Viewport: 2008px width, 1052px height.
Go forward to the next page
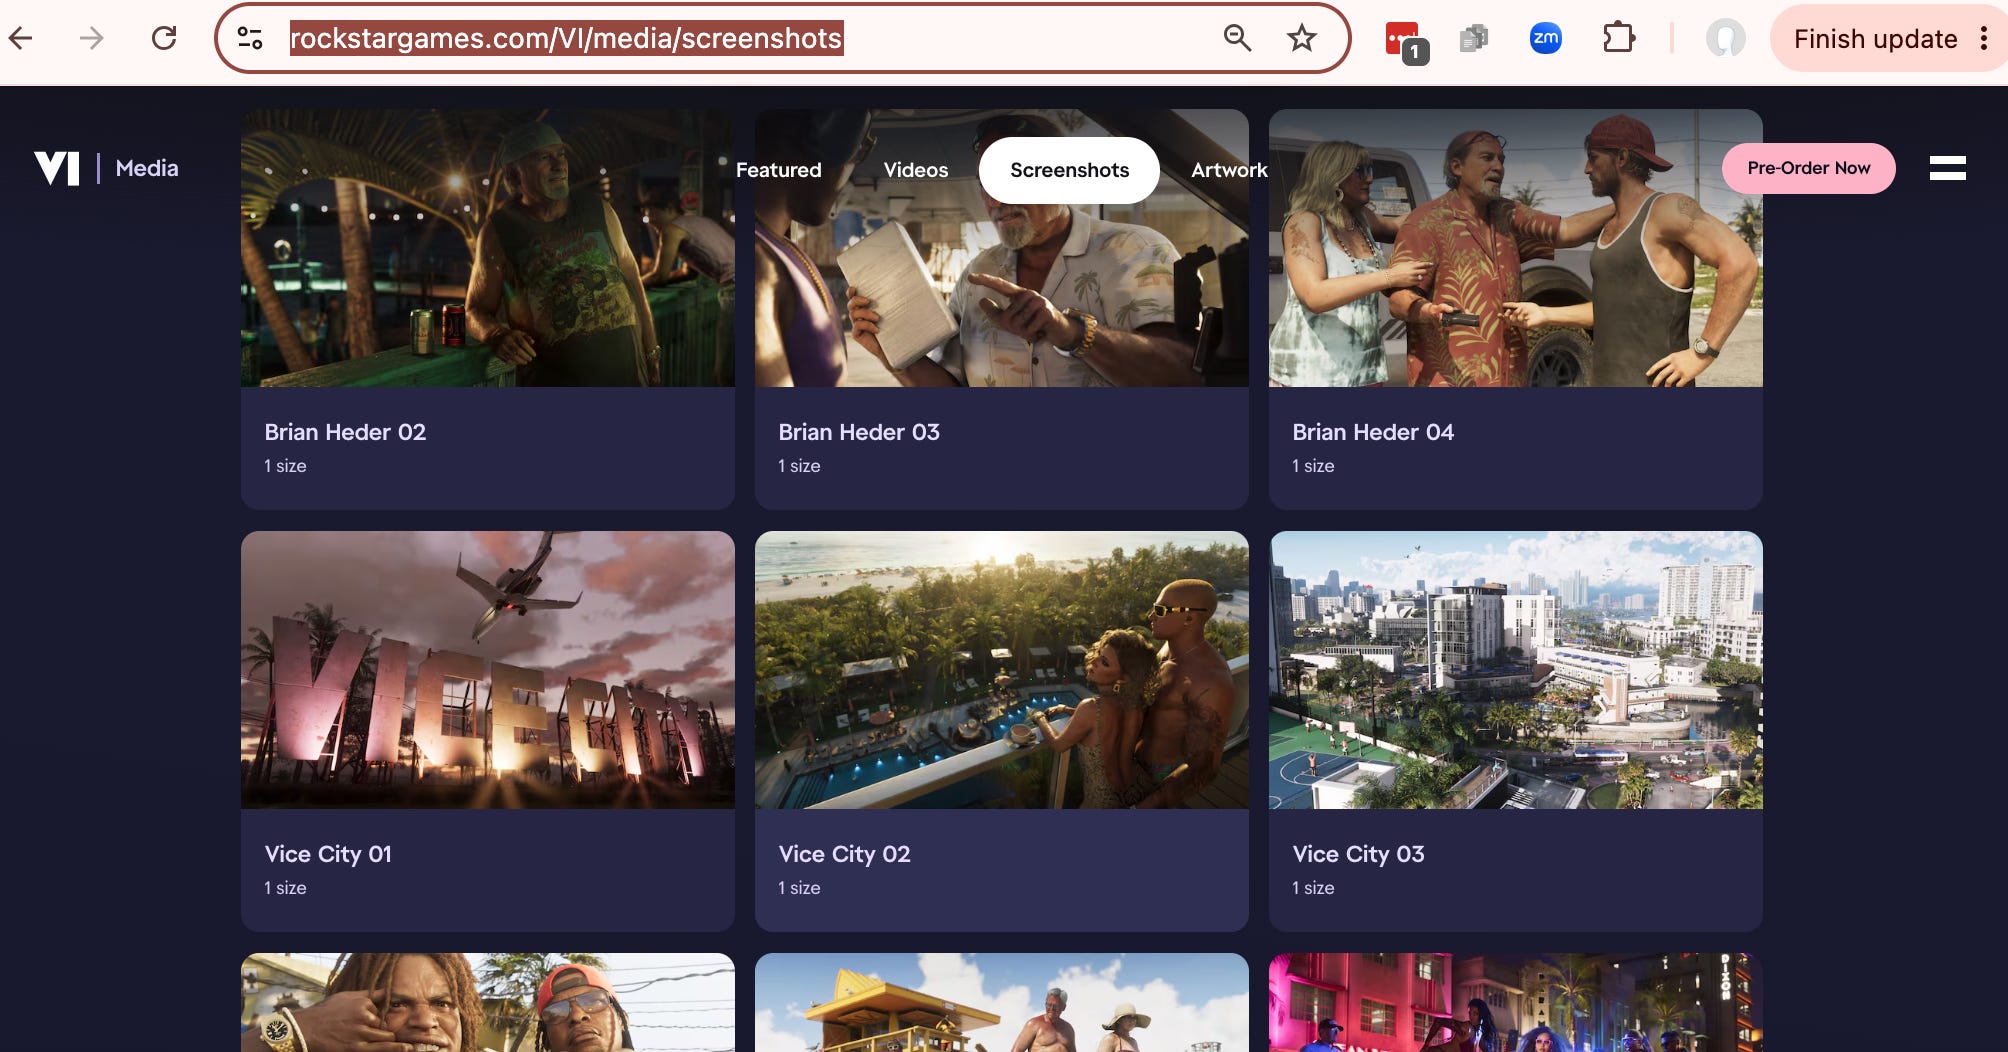coord(91,39)
